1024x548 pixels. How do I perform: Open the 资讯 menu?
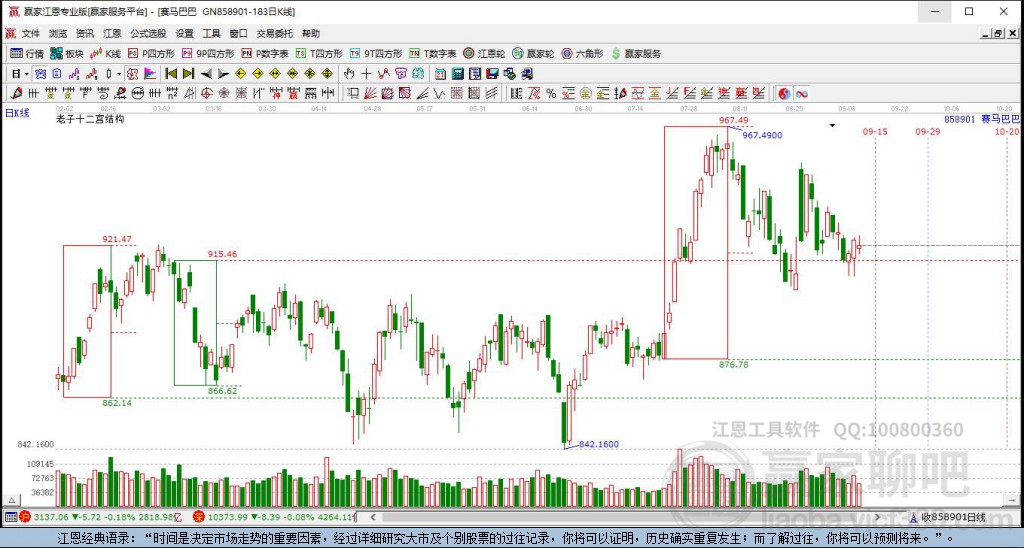(x=85, y=33)
